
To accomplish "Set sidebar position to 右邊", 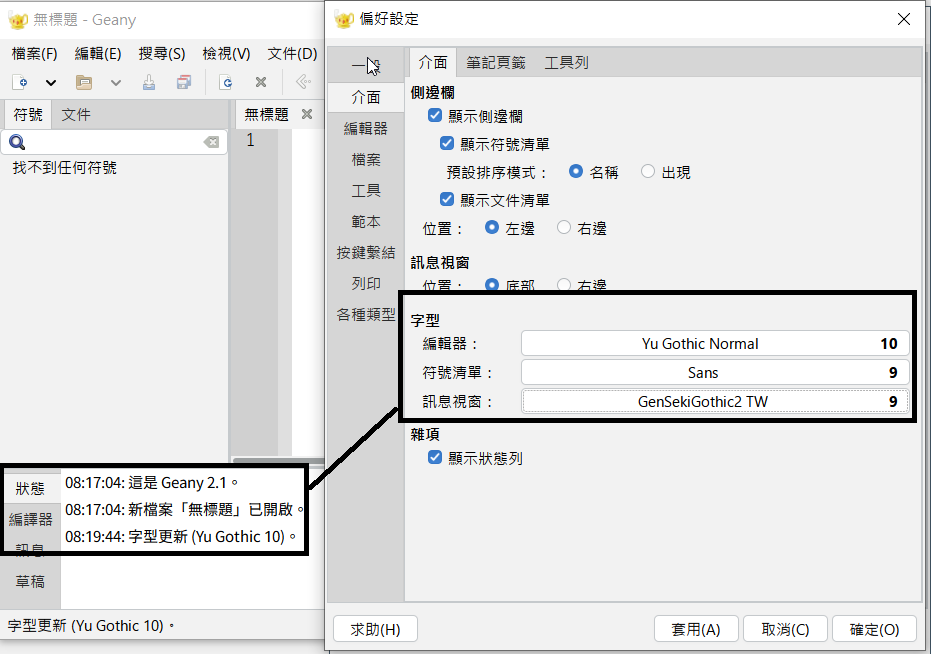I will (x=564, y=228).
